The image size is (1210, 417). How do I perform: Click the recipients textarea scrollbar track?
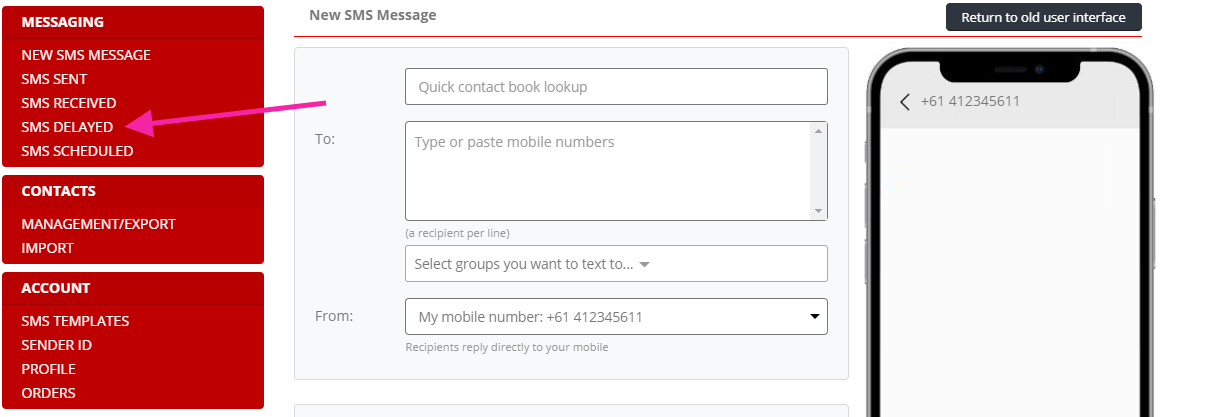[819, 171]
